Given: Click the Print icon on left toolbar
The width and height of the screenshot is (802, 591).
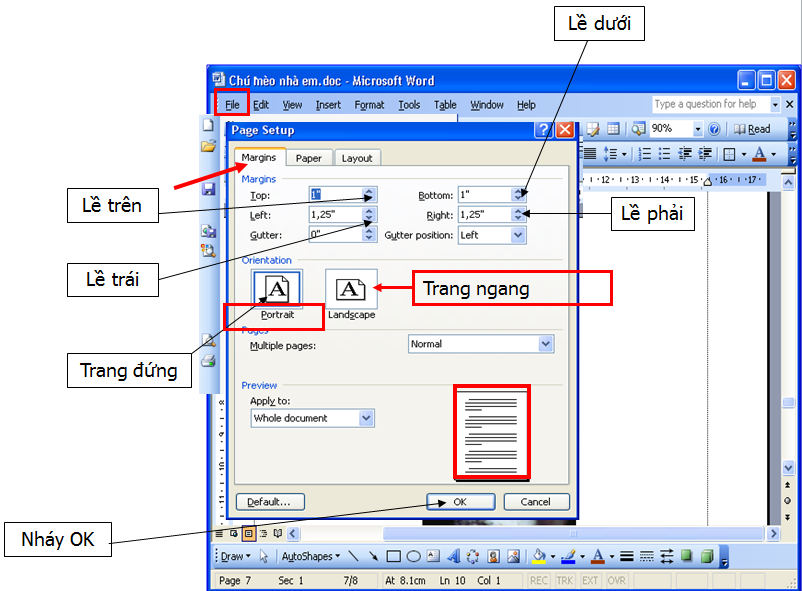Looking at the screenshot, I should click(208, 361).
